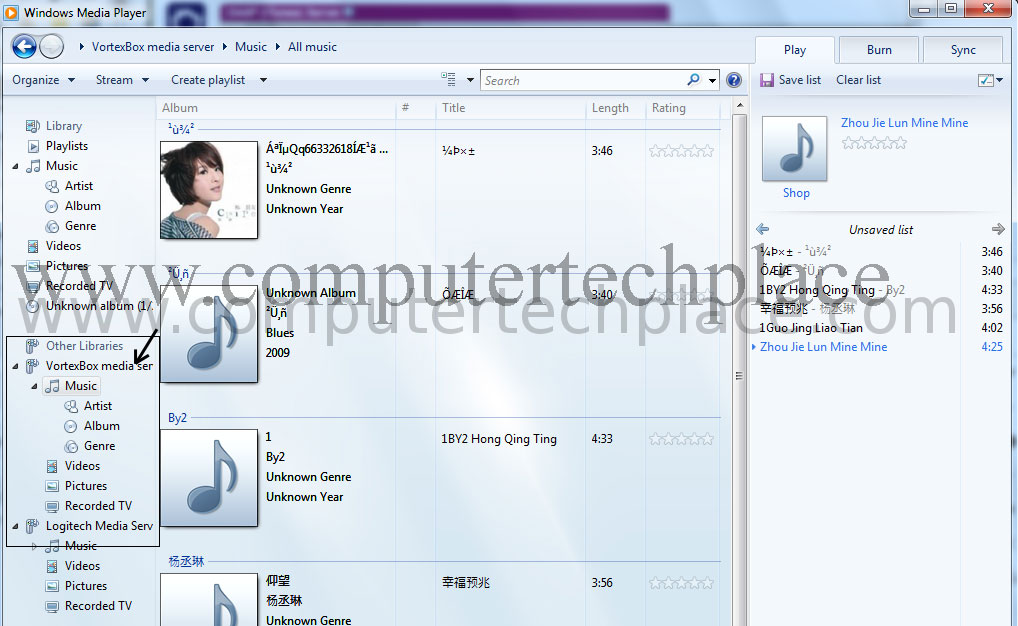Rate 幸福预兆 track with stars
Viewport: 1018px width, 626px height.
(x=681, y=583)
